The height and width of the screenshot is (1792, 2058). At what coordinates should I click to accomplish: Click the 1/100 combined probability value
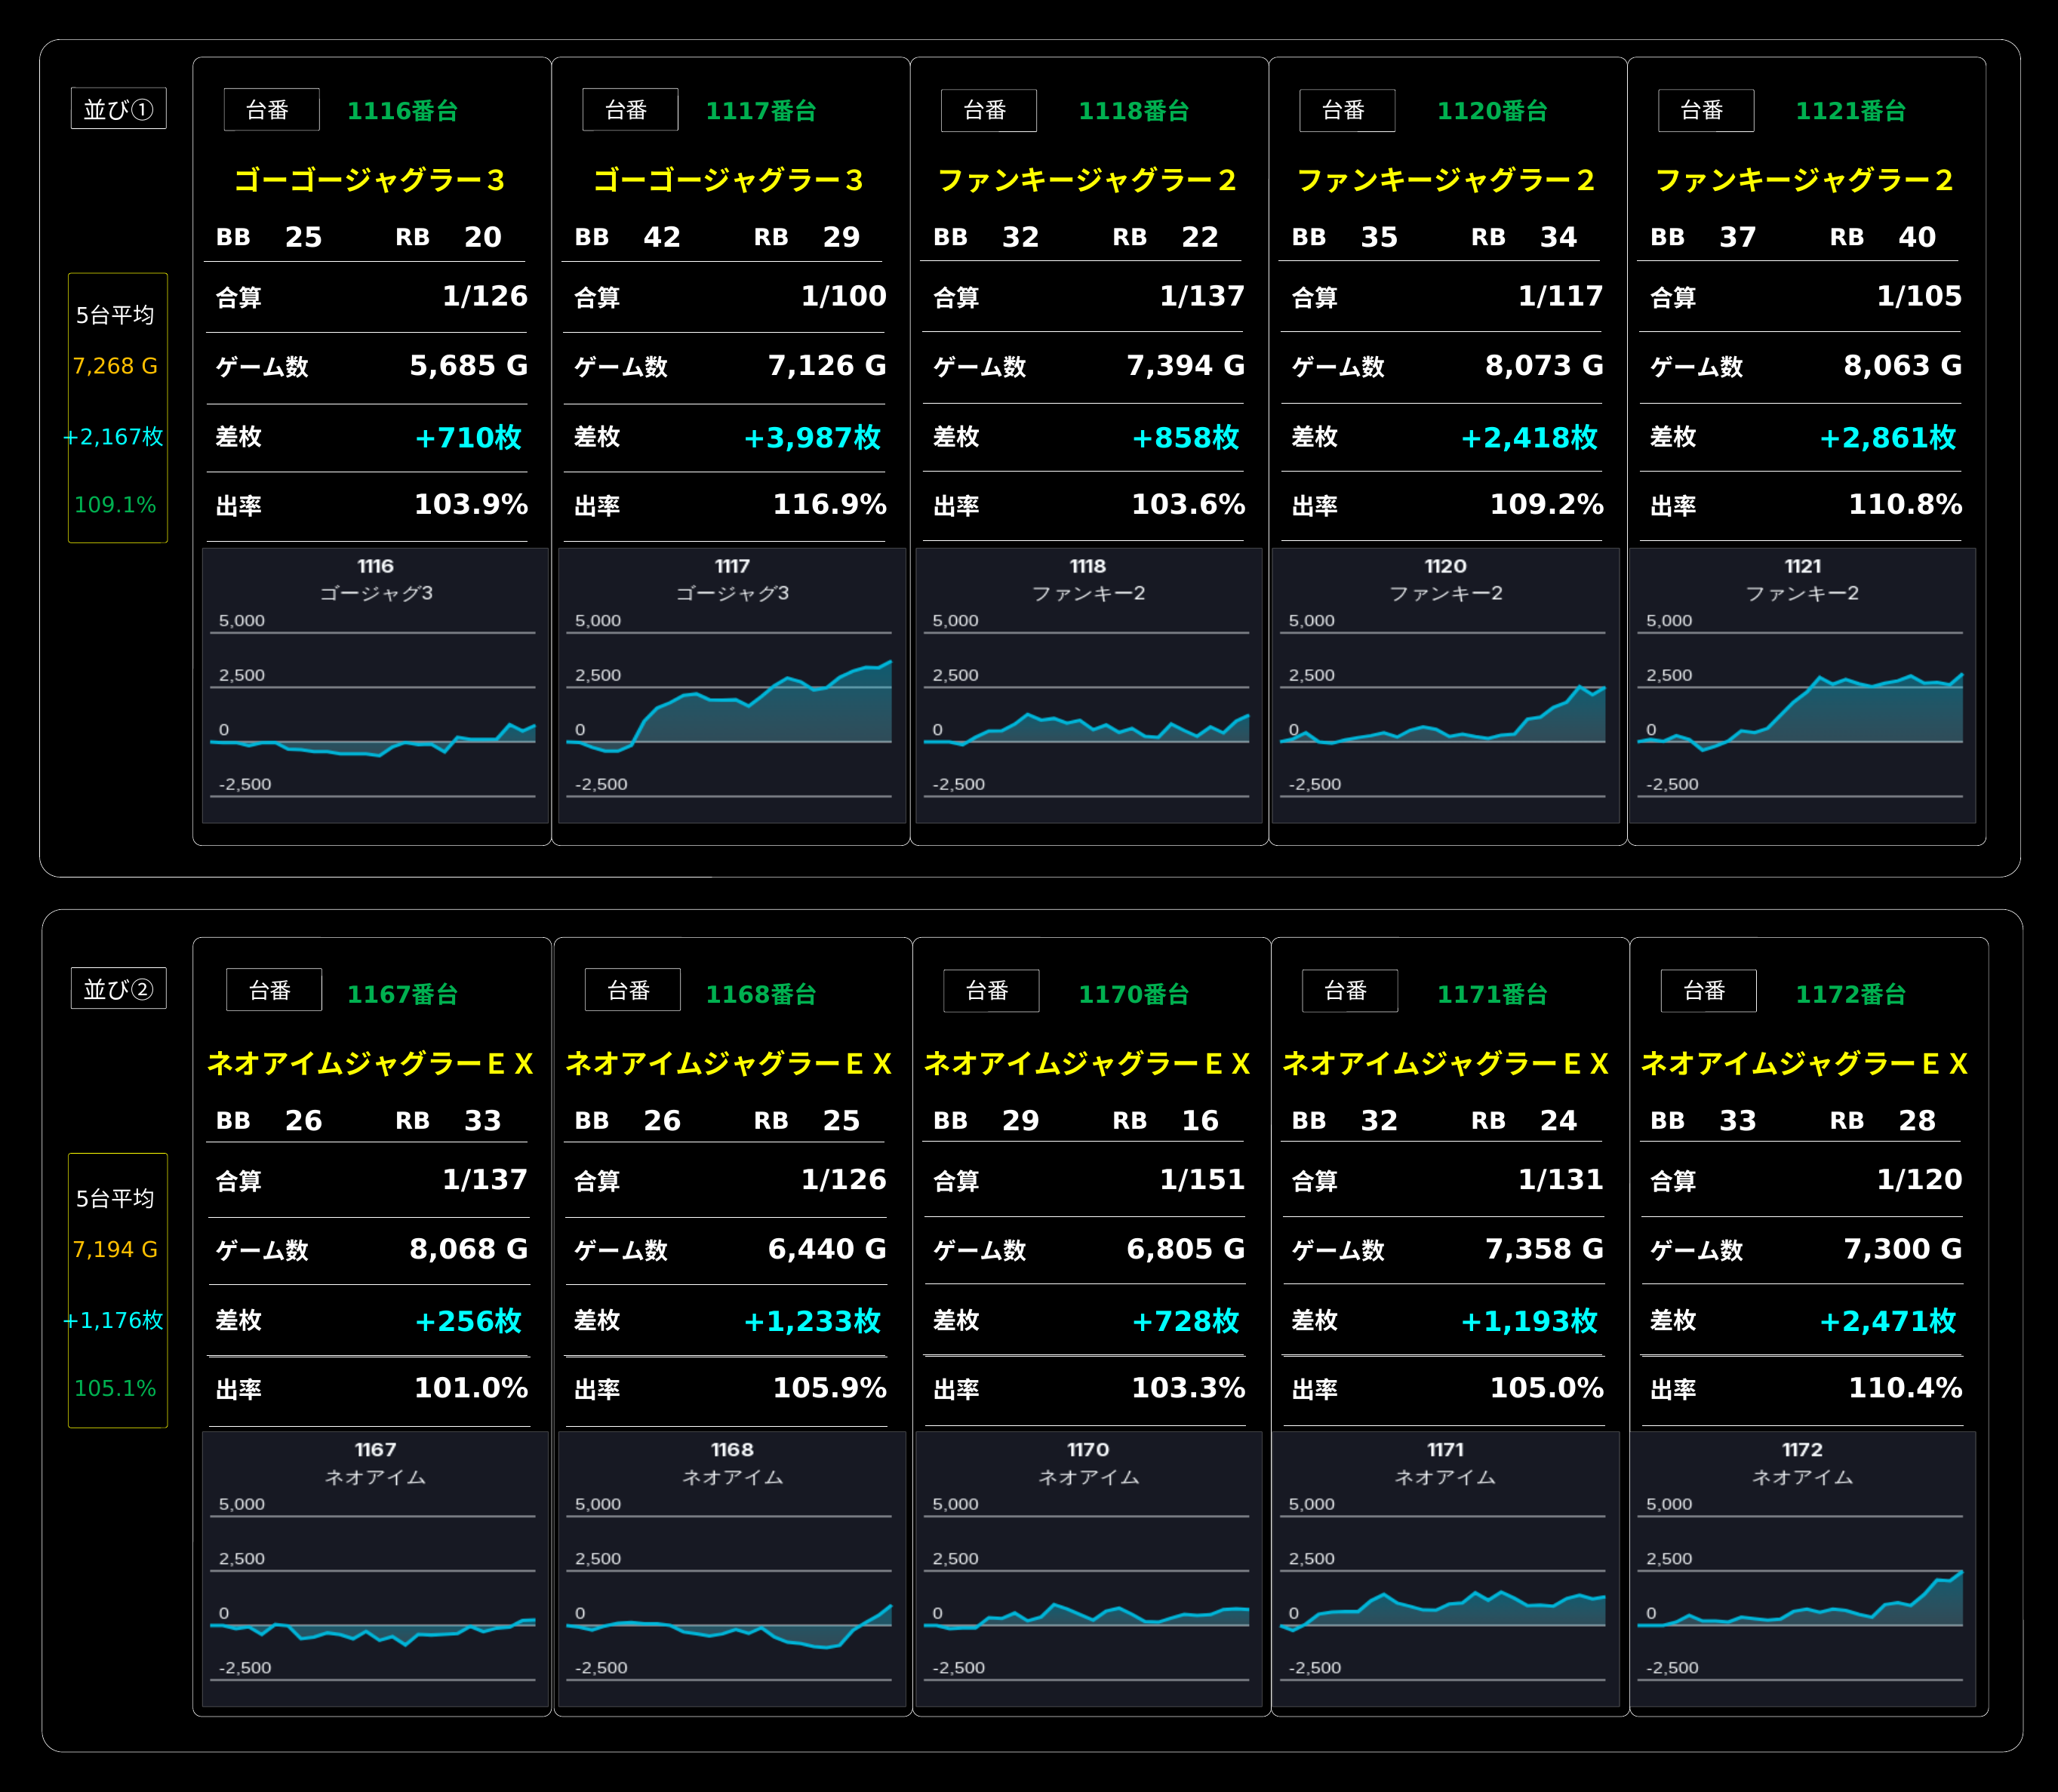coord(844,296)
